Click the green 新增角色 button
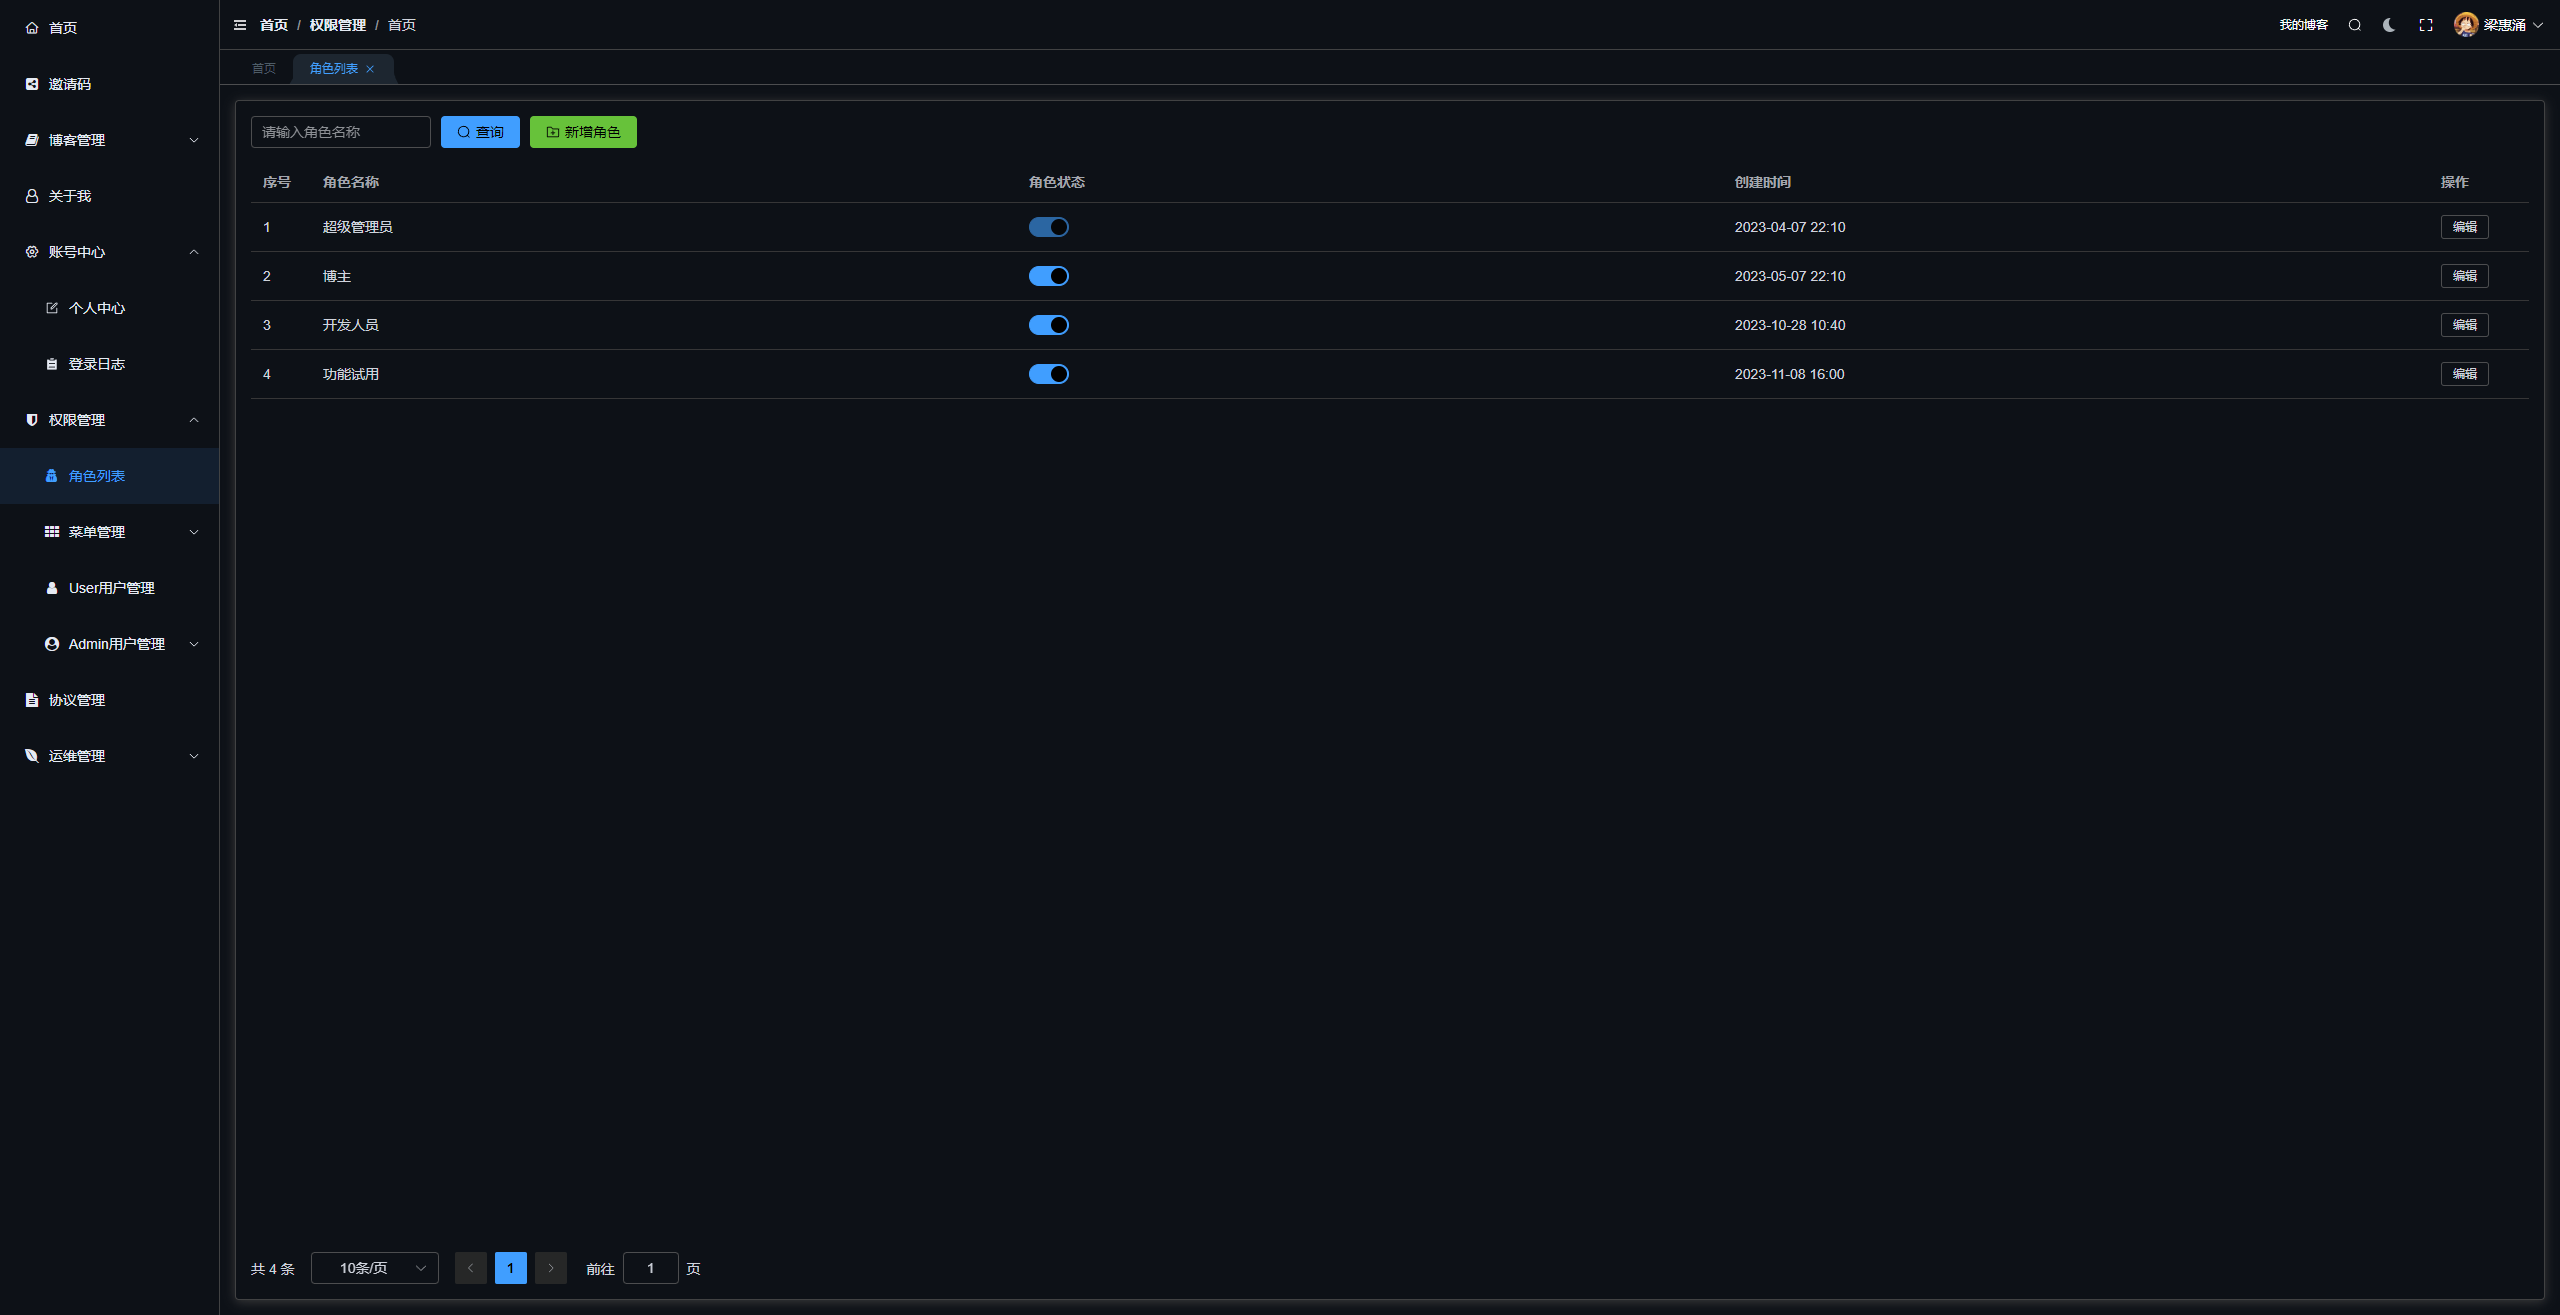2560x1315 pixels. pyautogui.click(x=583, y=132)
